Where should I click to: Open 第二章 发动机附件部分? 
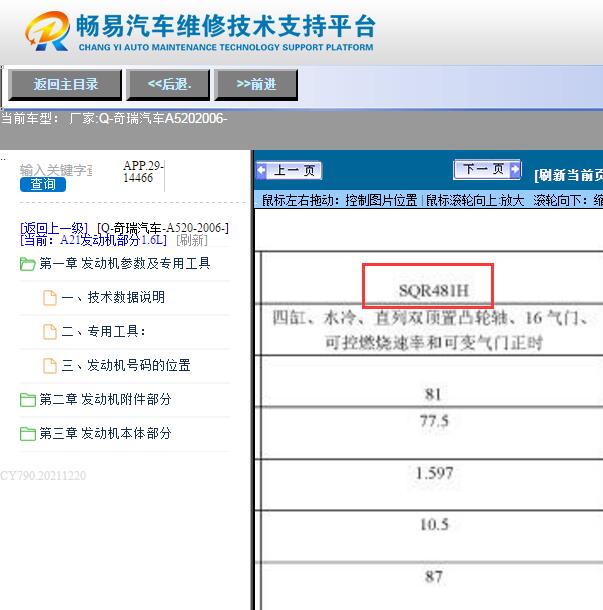pyautogui.click(x=105, y=399)
